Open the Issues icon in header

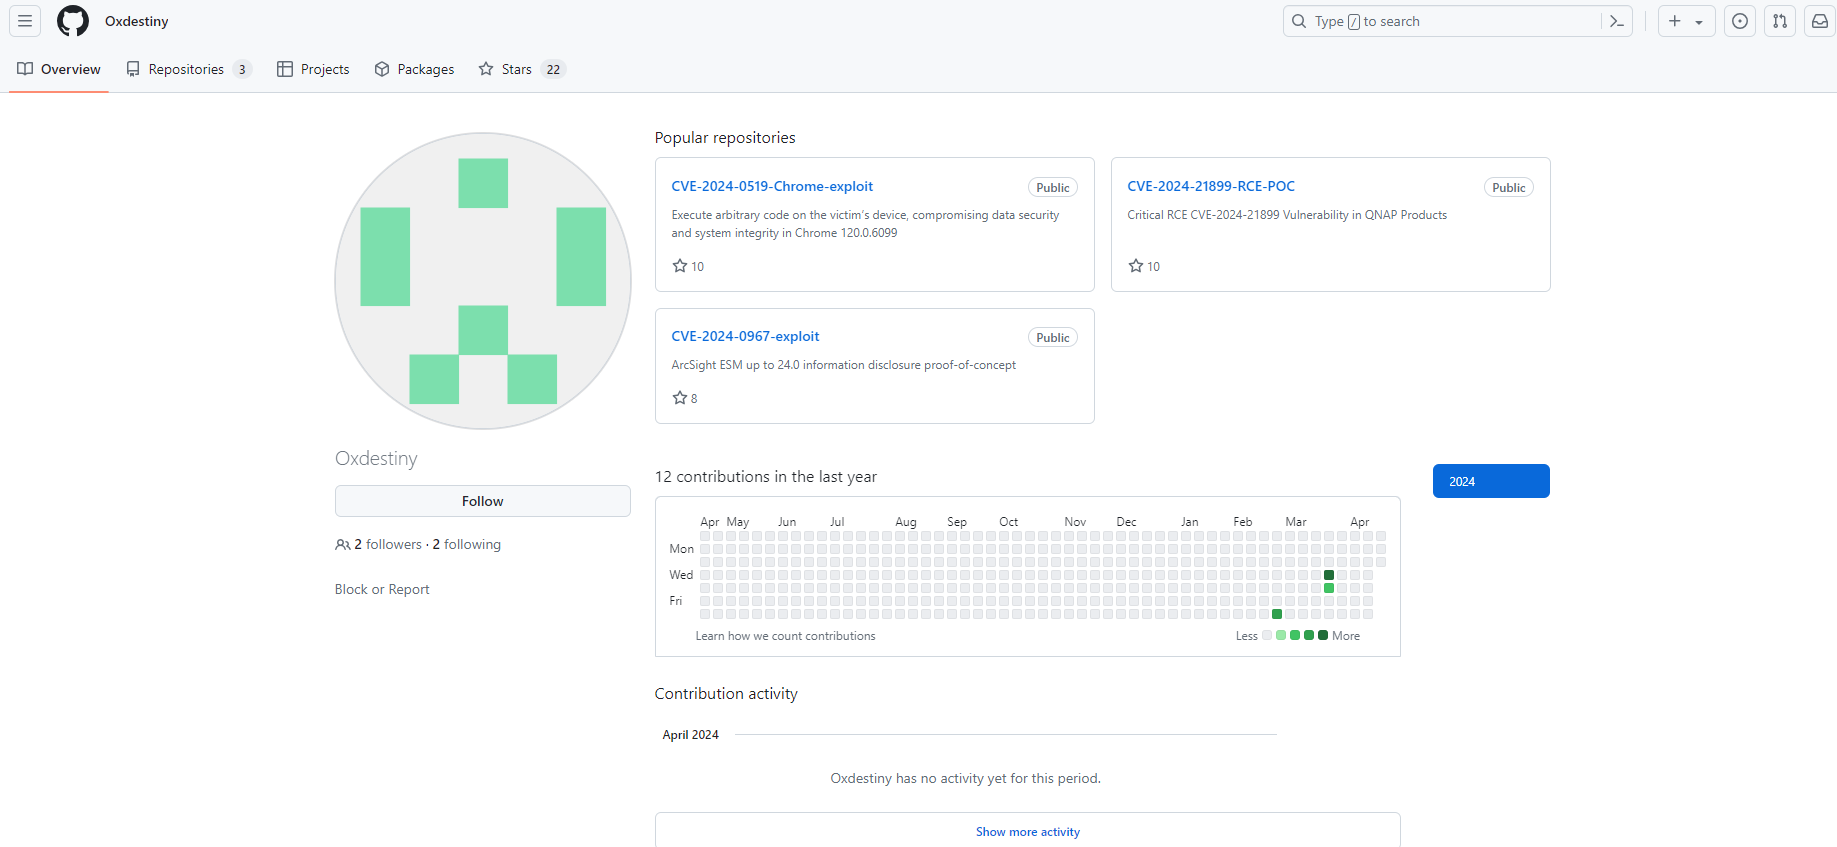[x=1740, y=21]
